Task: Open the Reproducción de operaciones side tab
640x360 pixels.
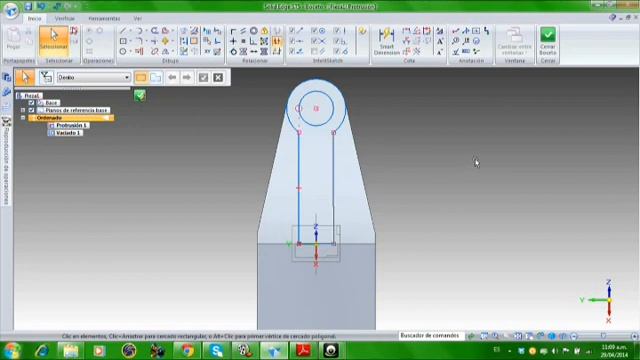Action: [6, 160]
